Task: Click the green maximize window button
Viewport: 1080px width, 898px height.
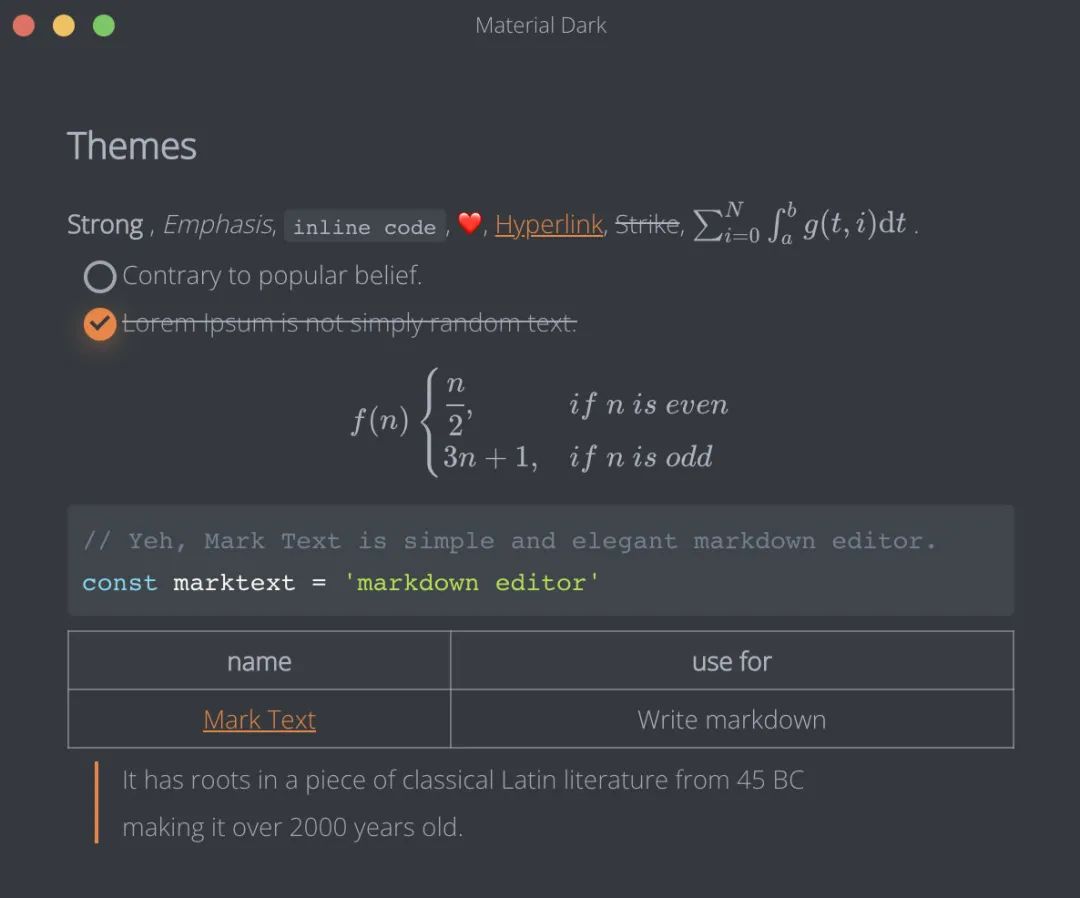Action: [x=104, y=26]
